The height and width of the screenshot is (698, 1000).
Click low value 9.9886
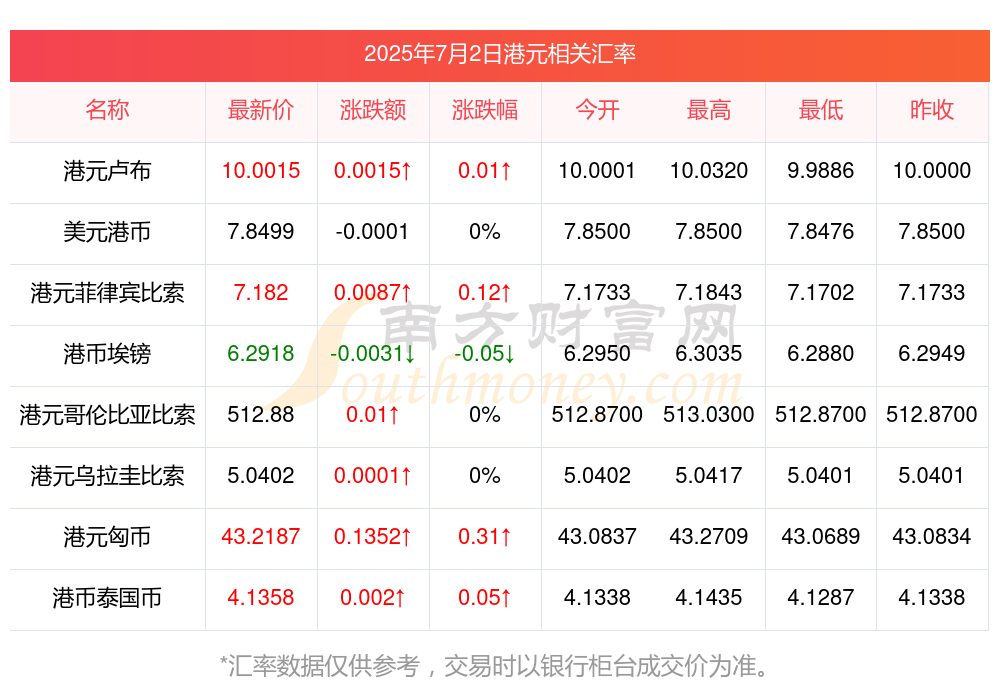[821, 171]
